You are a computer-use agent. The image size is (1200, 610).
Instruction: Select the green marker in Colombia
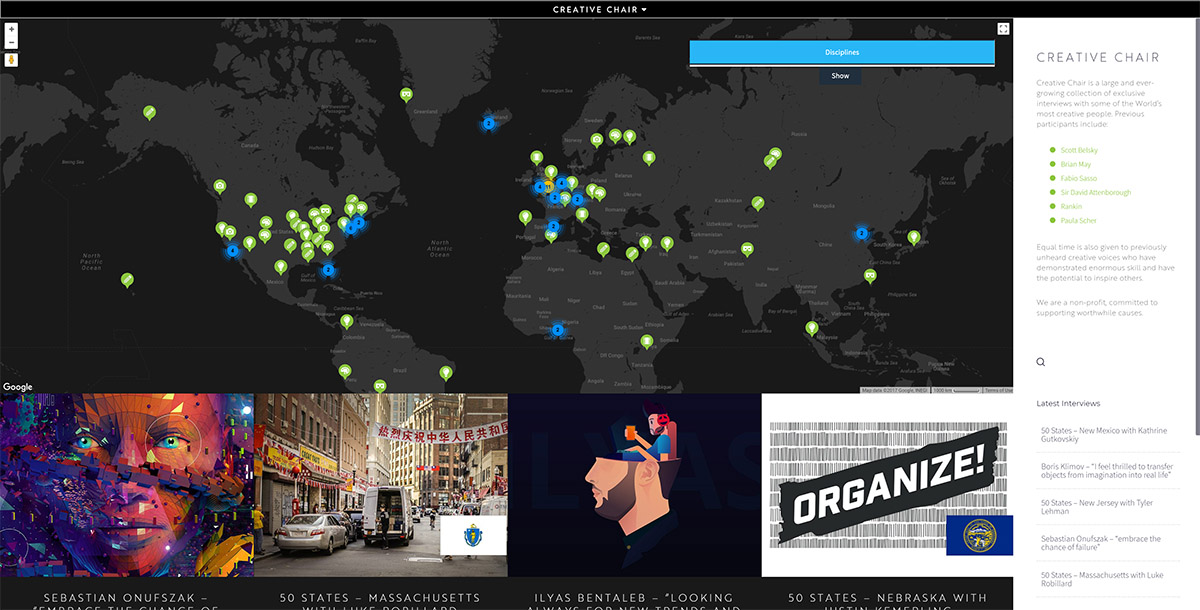(346, 322)
